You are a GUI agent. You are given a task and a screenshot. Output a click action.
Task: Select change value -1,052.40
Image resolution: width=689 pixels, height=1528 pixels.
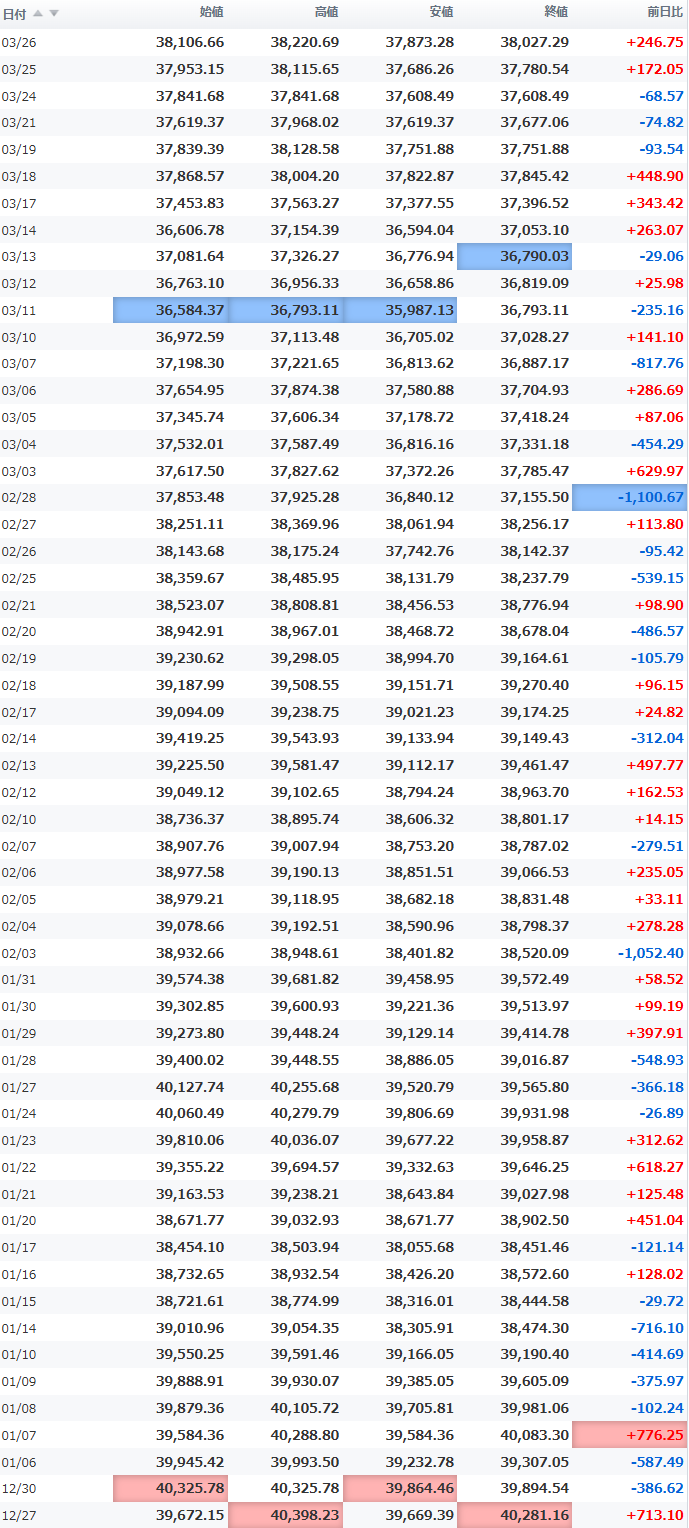coord(651,953)
